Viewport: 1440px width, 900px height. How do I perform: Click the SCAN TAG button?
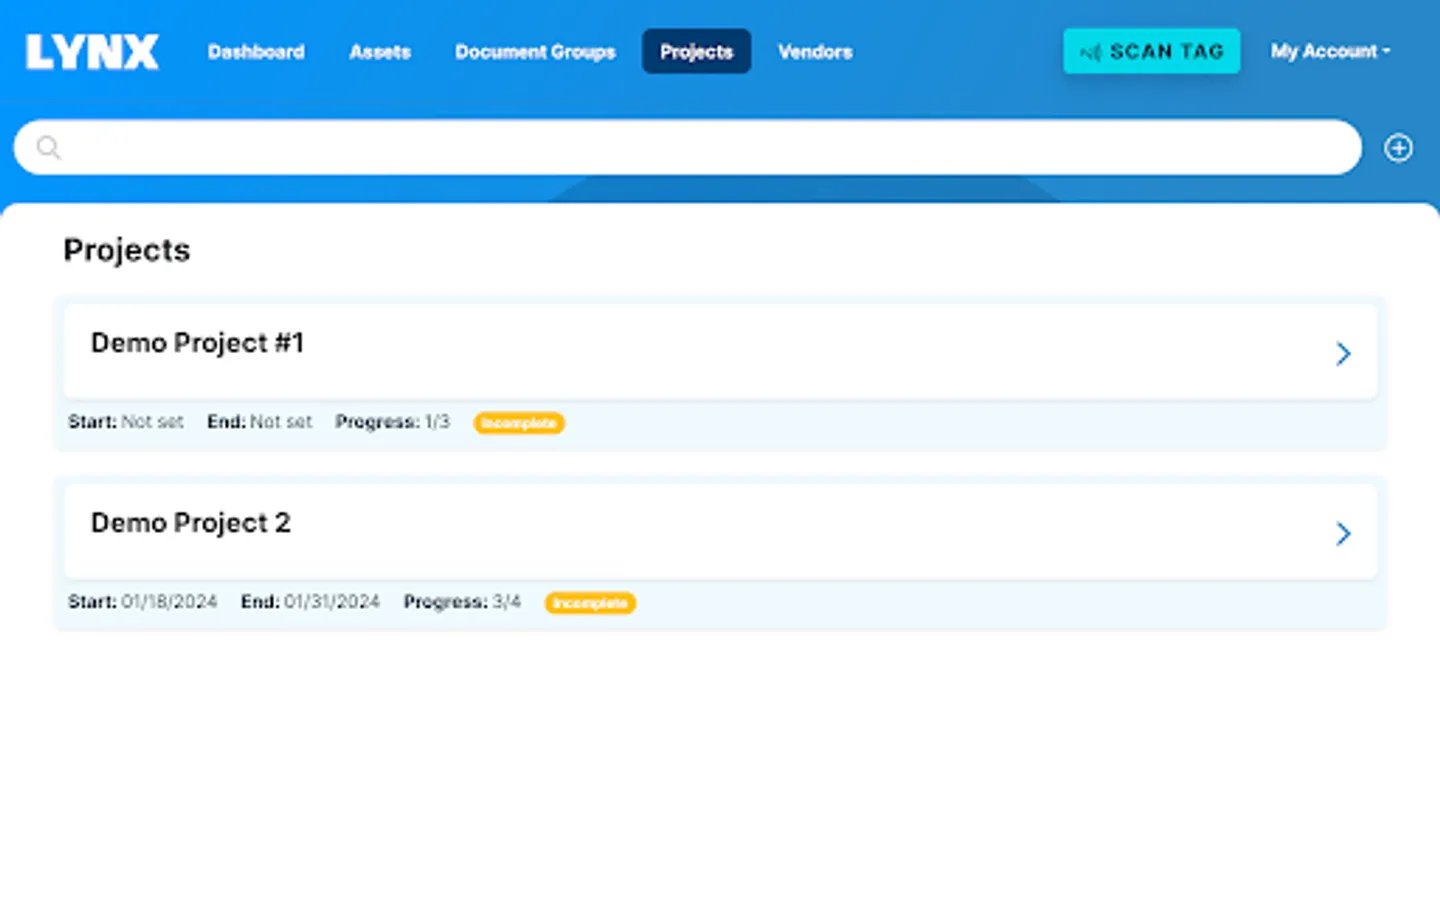pos(1151,51)
